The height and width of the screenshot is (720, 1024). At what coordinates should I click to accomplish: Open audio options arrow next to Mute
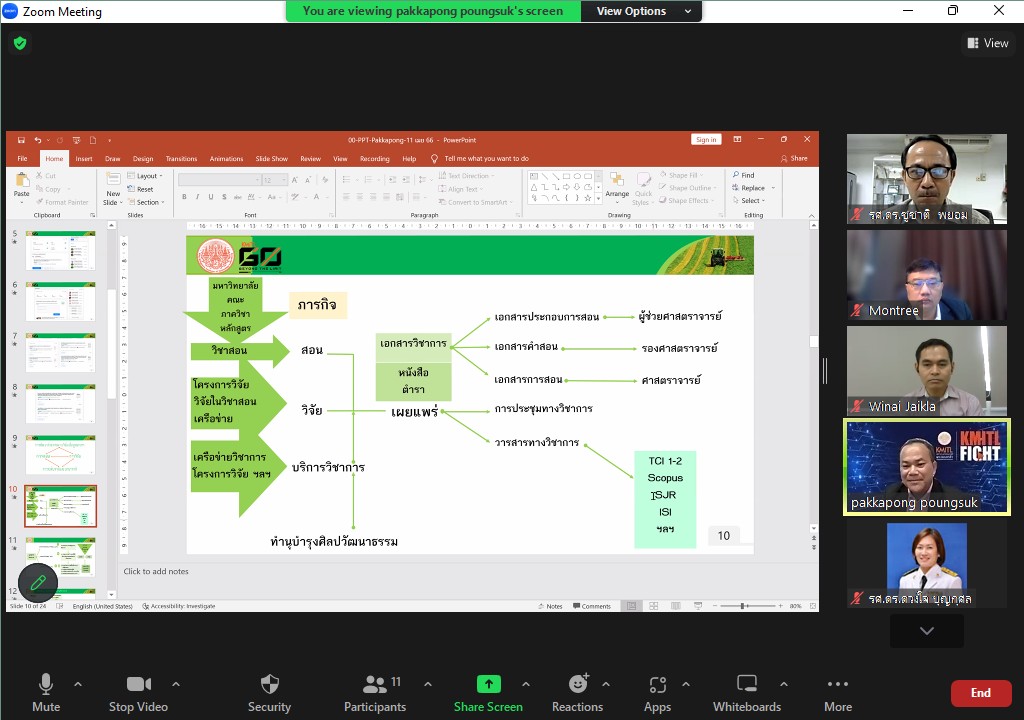(x=78, y=684)
